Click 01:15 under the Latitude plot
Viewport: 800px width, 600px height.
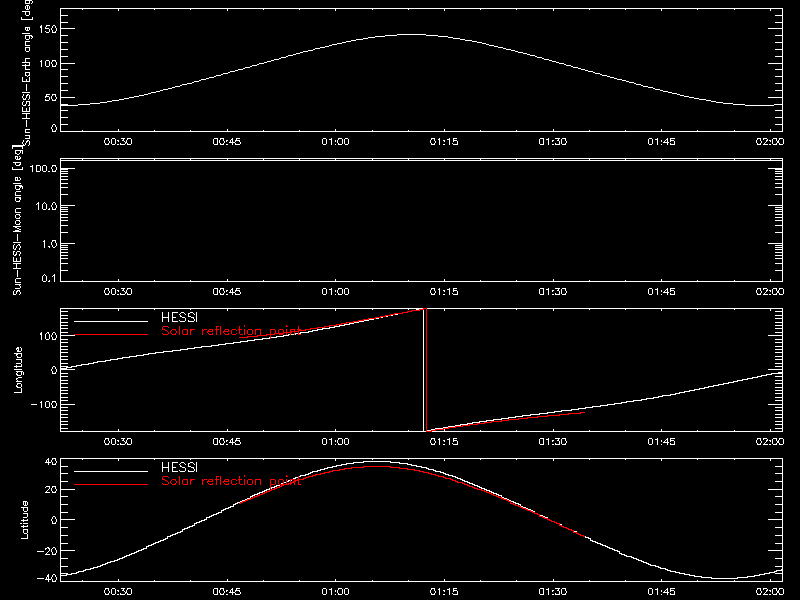444,592
